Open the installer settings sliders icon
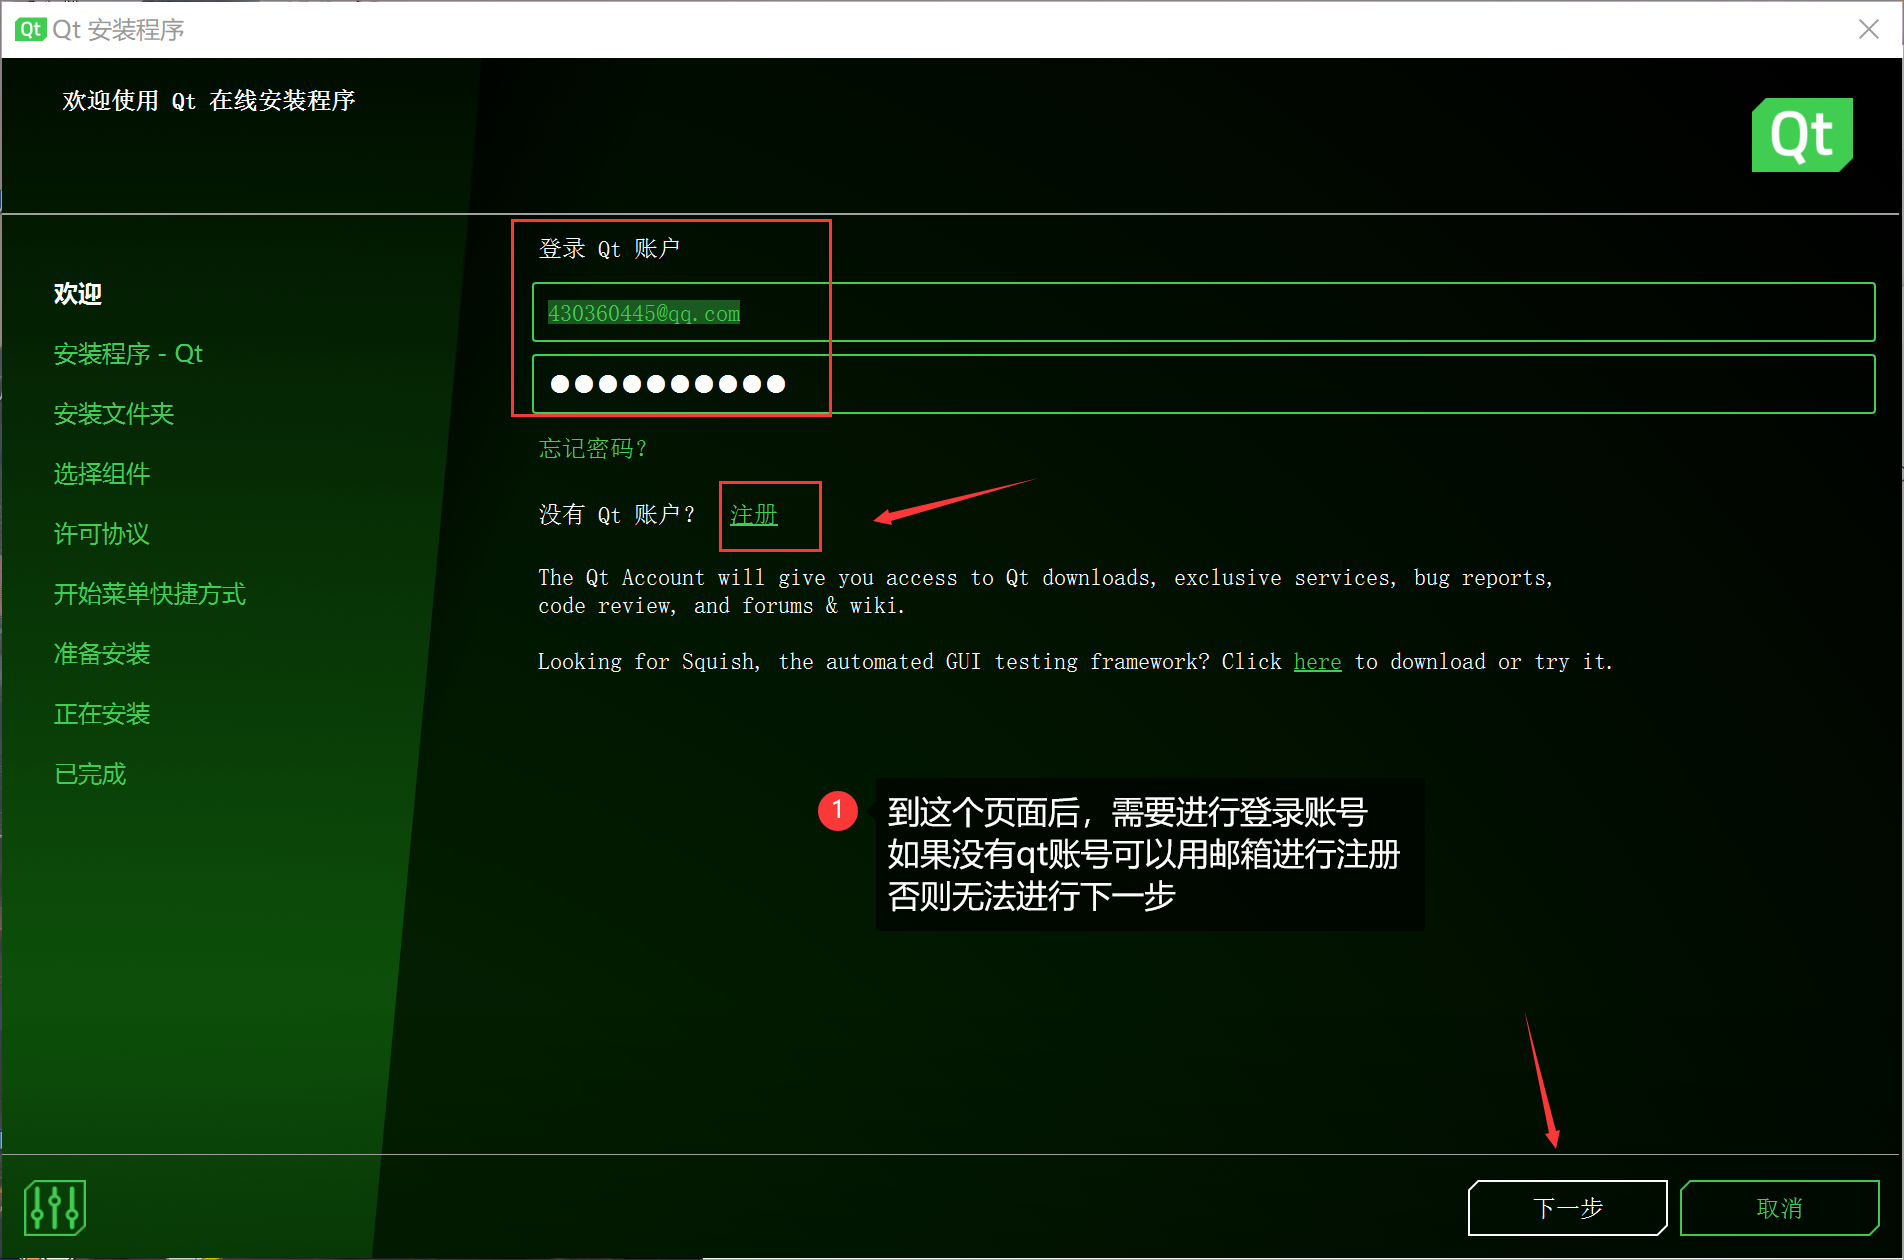This screenshot has height=1260, width=1904. click(55, 1207)
